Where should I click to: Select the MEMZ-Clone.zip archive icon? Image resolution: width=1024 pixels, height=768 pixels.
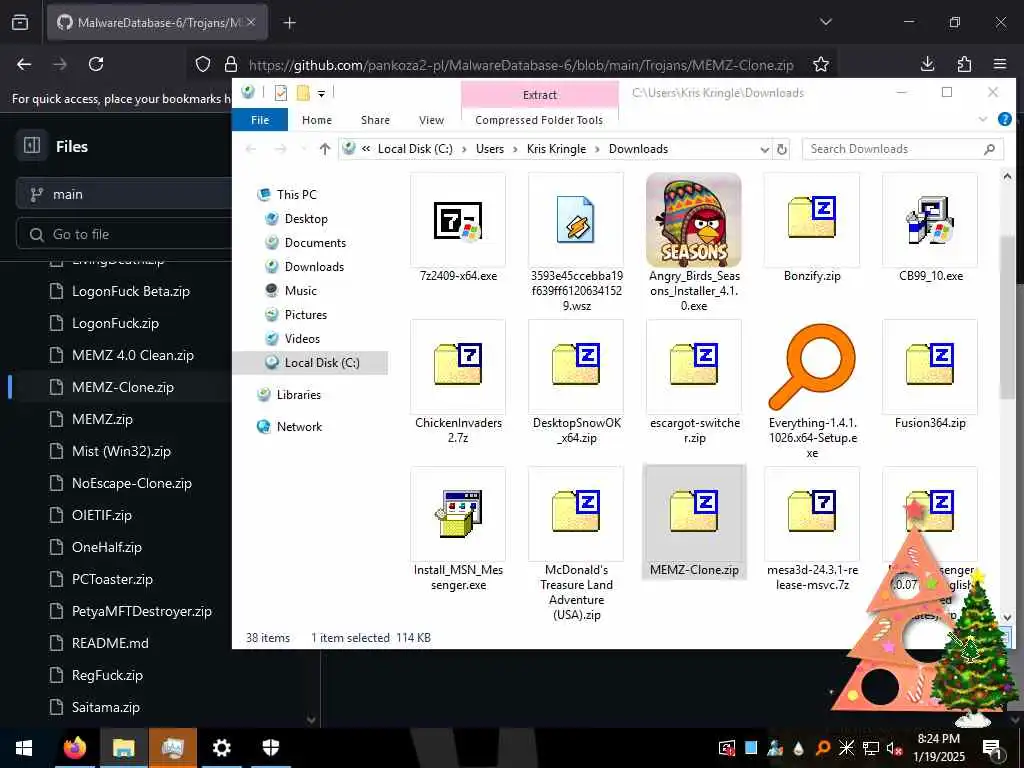694,511
